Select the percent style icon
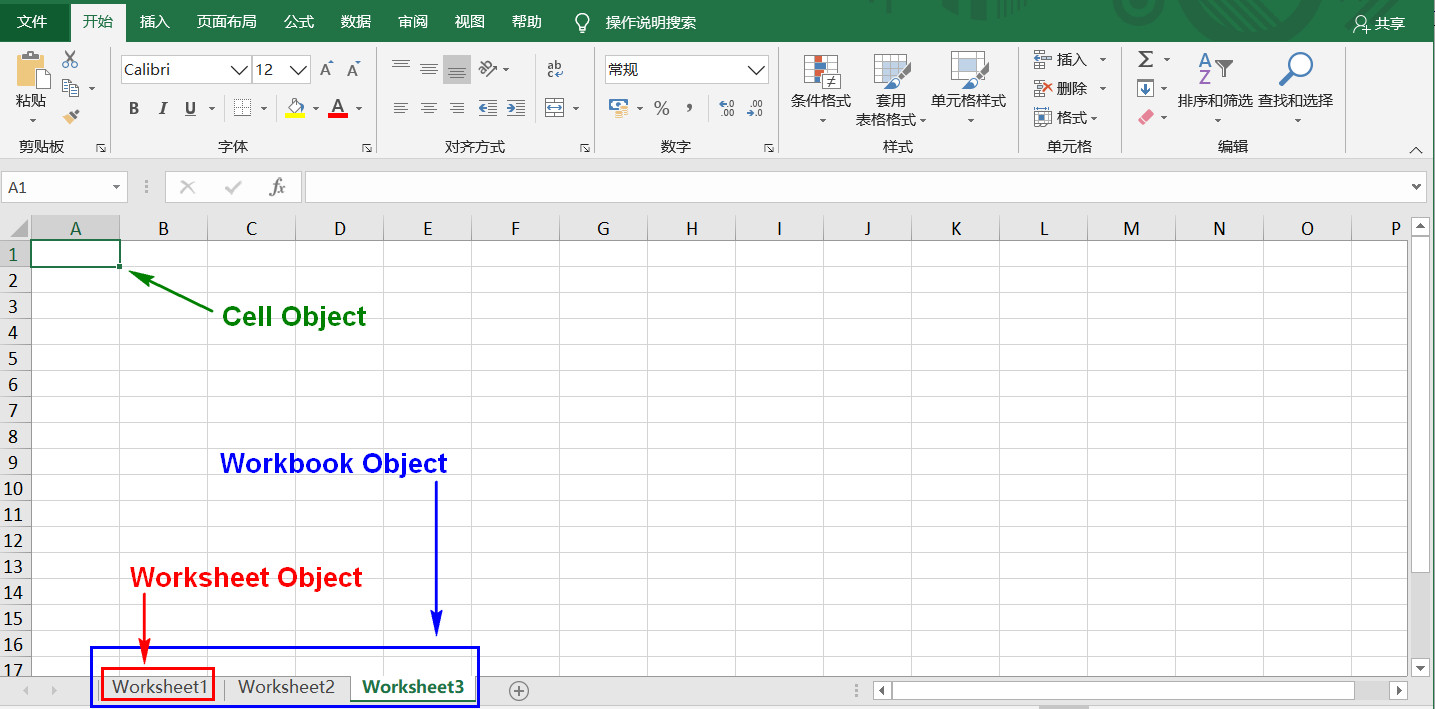This screenshot has width=1435, height=709. coord(662,108)
